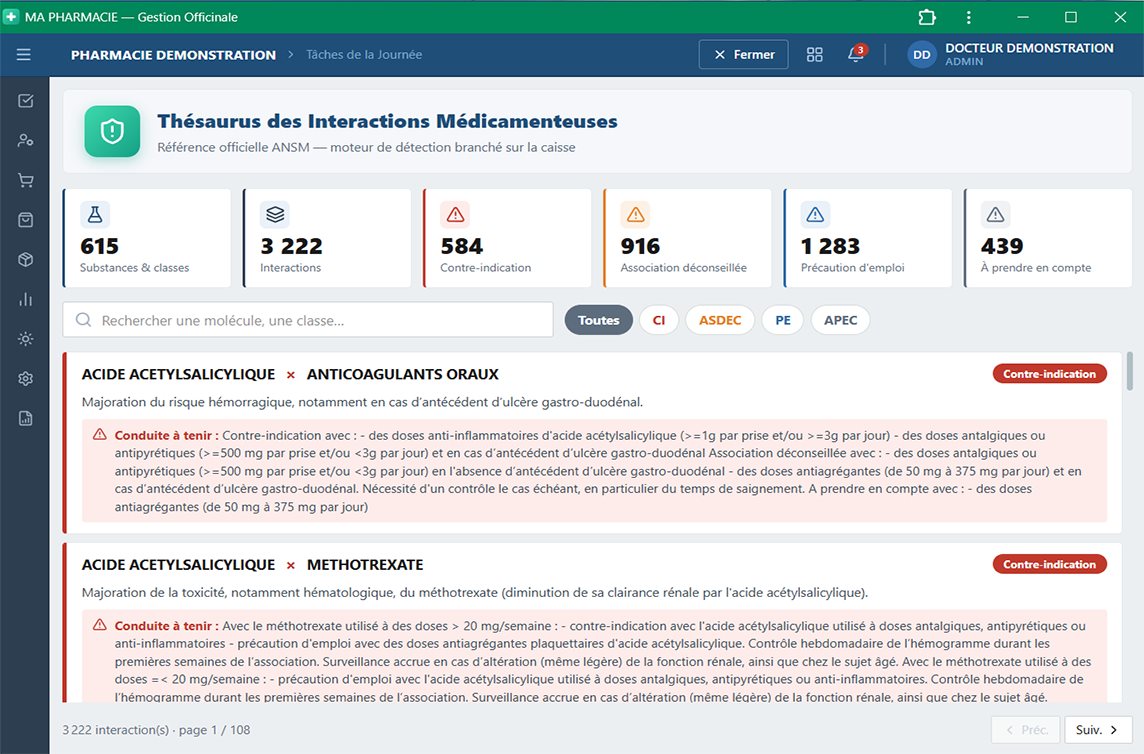The height and width of the screenshot is (754, 1144).
Task: Open the grid apps view icon
Action: (814, 55)
